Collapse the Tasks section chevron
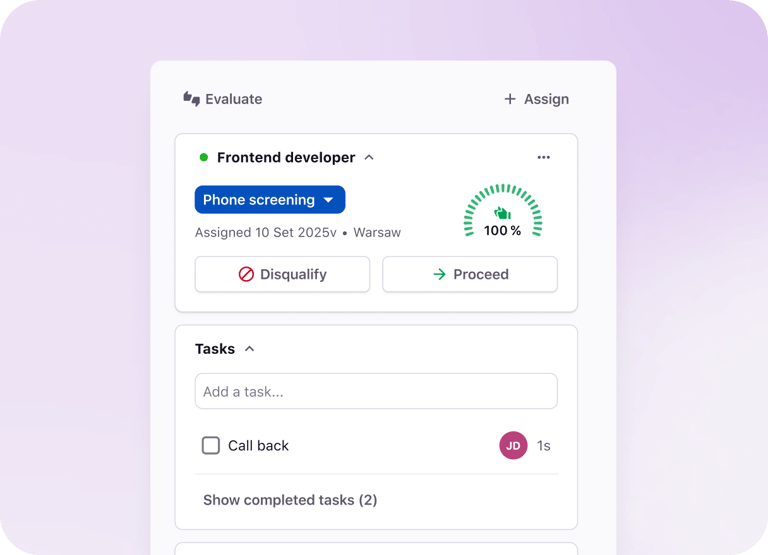This screenshot has width=768, height=555. click(250, 349)
